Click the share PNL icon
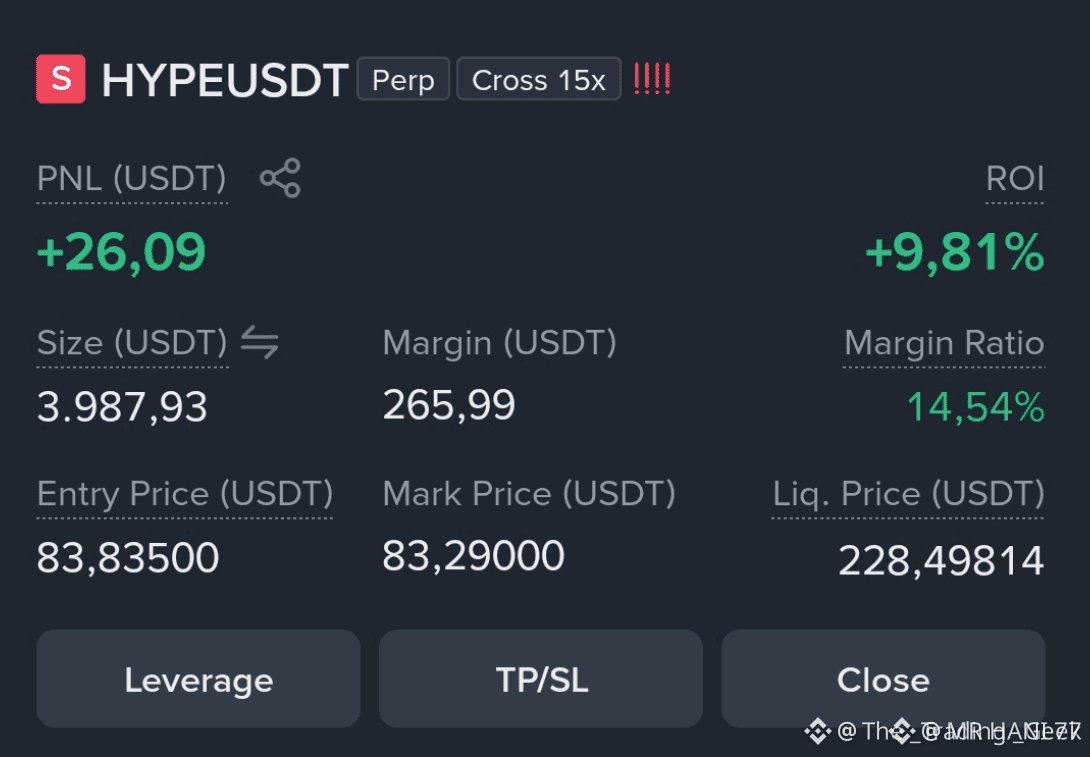This screenshot has height=757, width=1090. coord(280,178)
